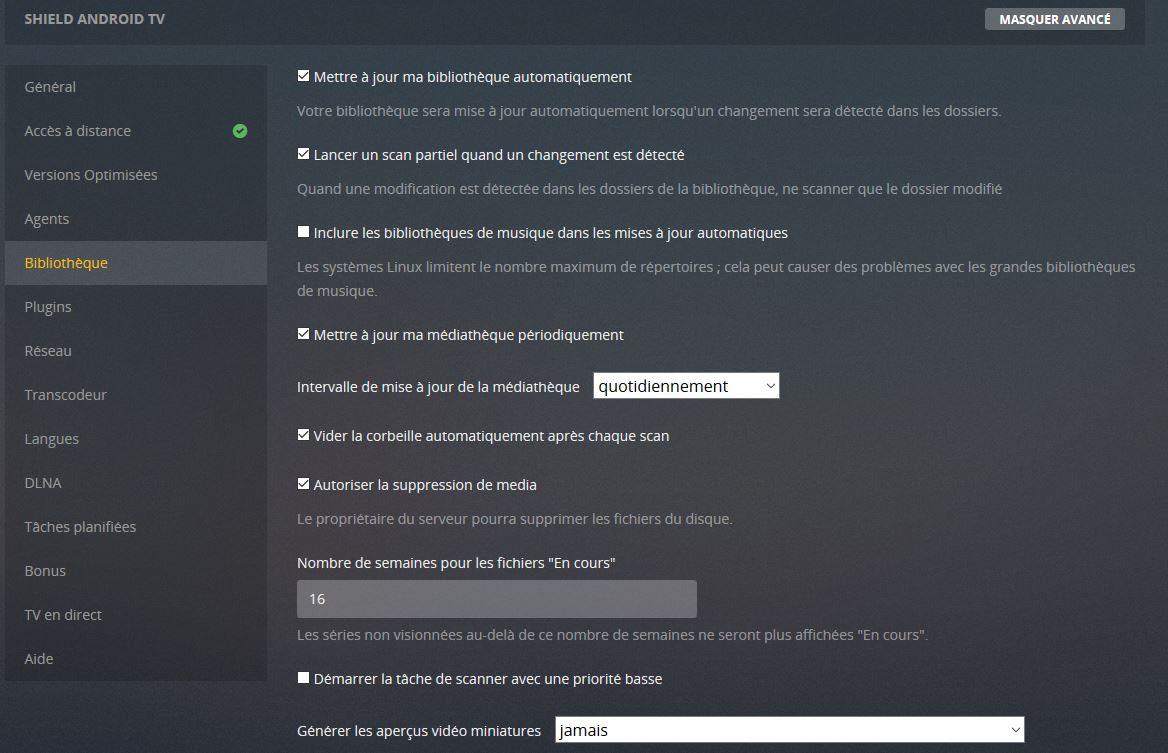Enable Démarrer la tâche de scanner priorité basse

tap(303, 678)
